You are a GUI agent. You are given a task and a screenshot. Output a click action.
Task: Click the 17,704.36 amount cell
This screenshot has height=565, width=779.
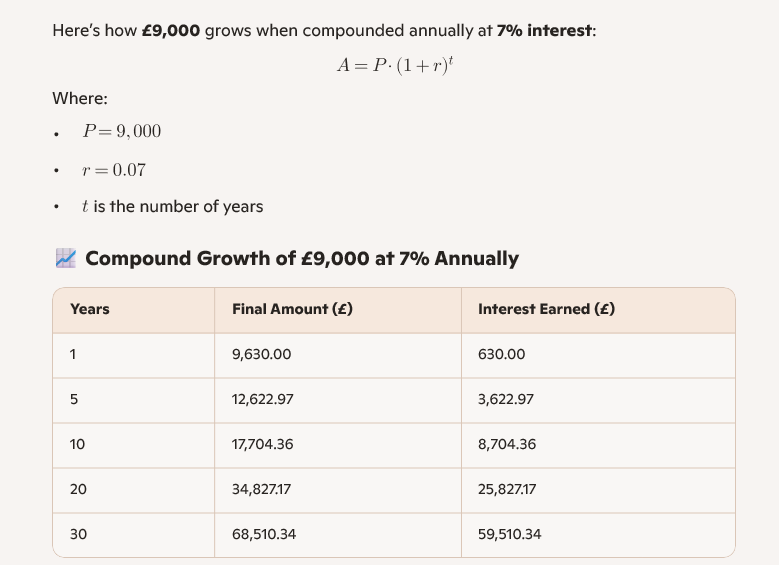[263, 445]
